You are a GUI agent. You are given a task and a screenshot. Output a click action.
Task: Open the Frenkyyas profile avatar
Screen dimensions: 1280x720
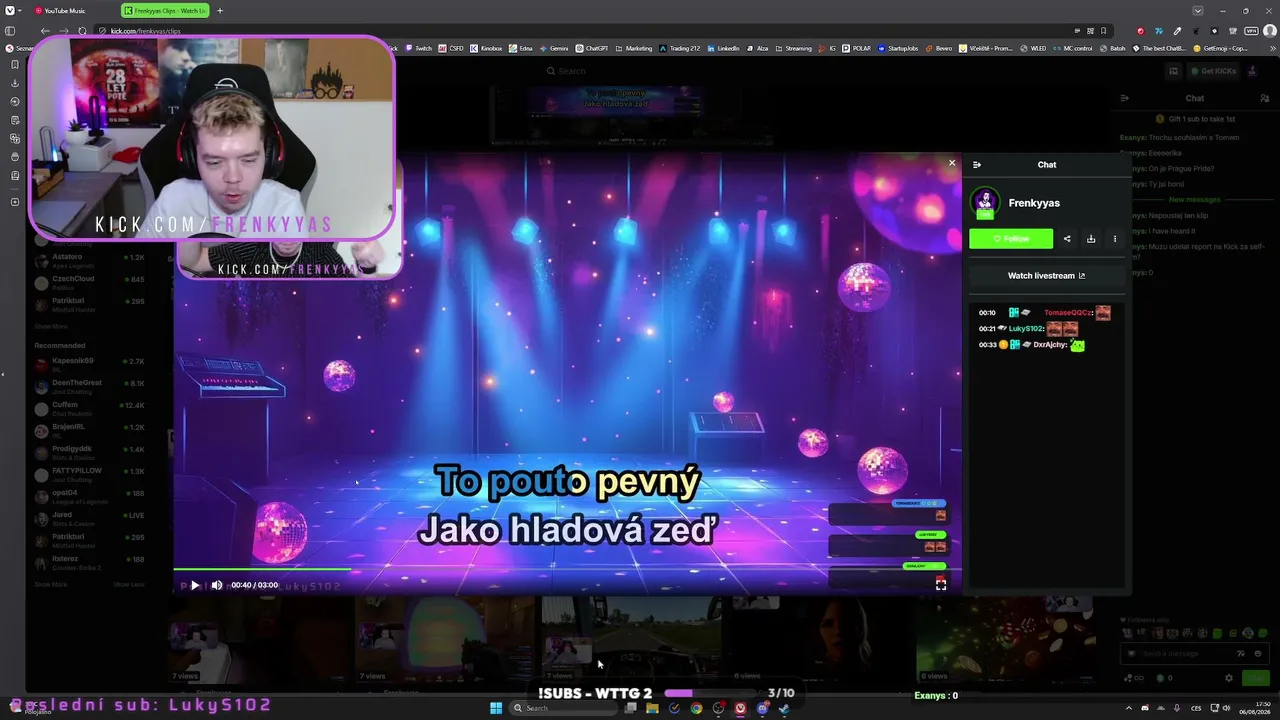985,203
